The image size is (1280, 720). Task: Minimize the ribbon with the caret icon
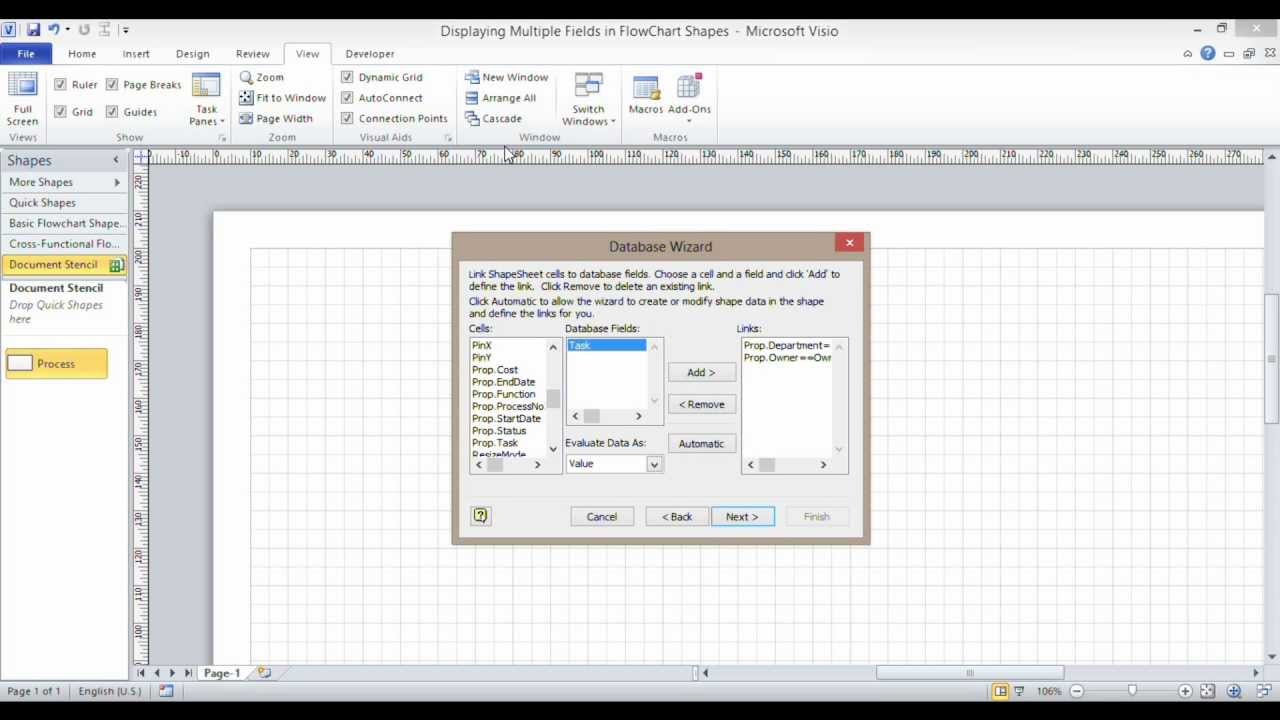[1188, 54]
